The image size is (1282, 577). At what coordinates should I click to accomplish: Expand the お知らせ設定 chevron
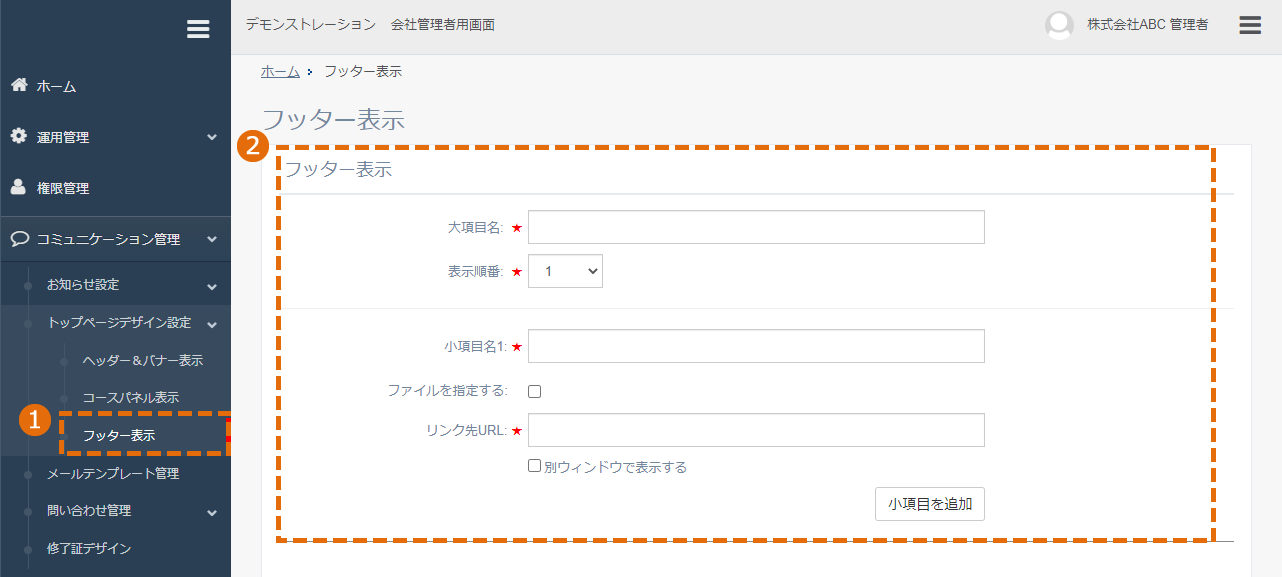click(212, 286)
